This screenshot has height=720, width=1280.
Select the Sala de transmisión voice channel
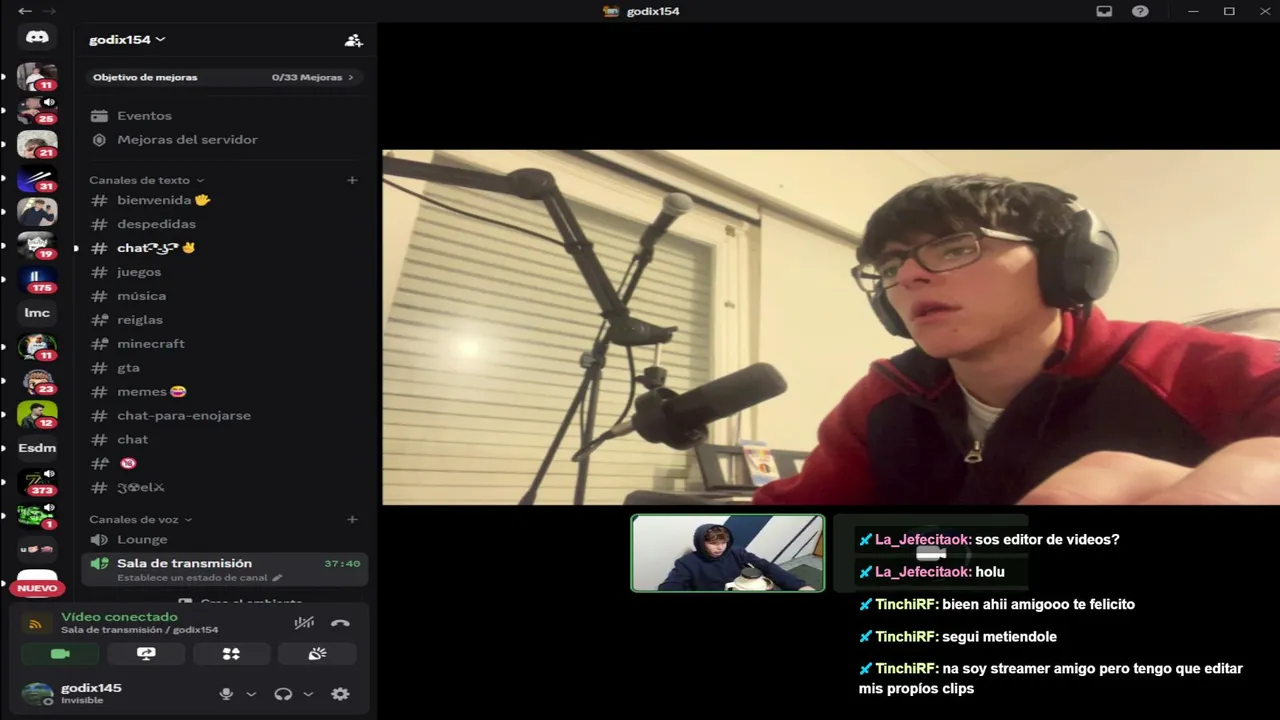tap(224, 569)
